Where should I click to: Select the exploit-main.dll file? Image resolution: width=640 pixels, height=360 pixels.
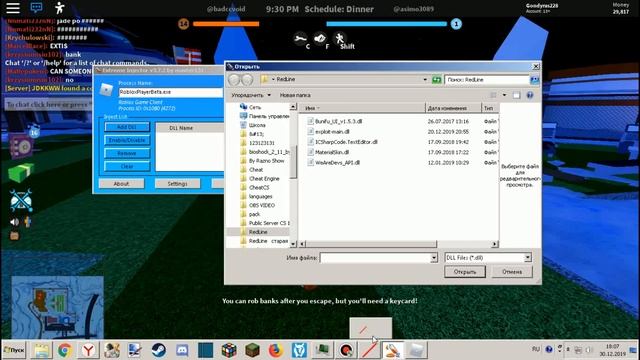pos(332,131)
